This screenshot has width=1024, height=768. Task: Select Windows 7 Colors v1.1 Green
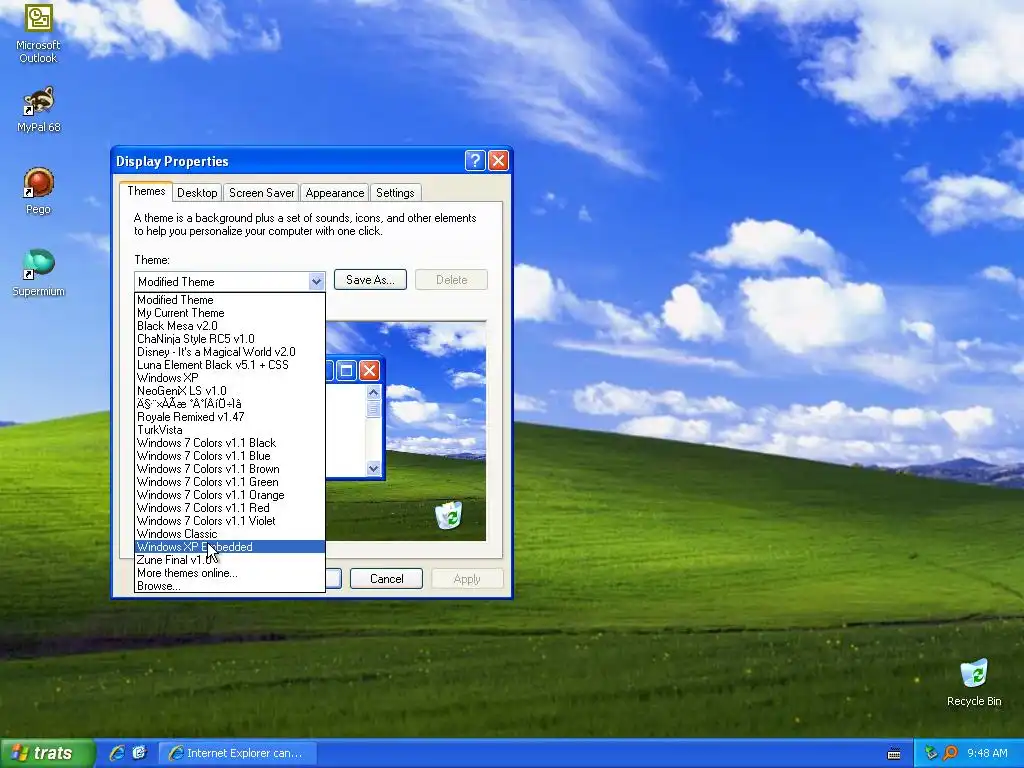[x=229, y=482]
